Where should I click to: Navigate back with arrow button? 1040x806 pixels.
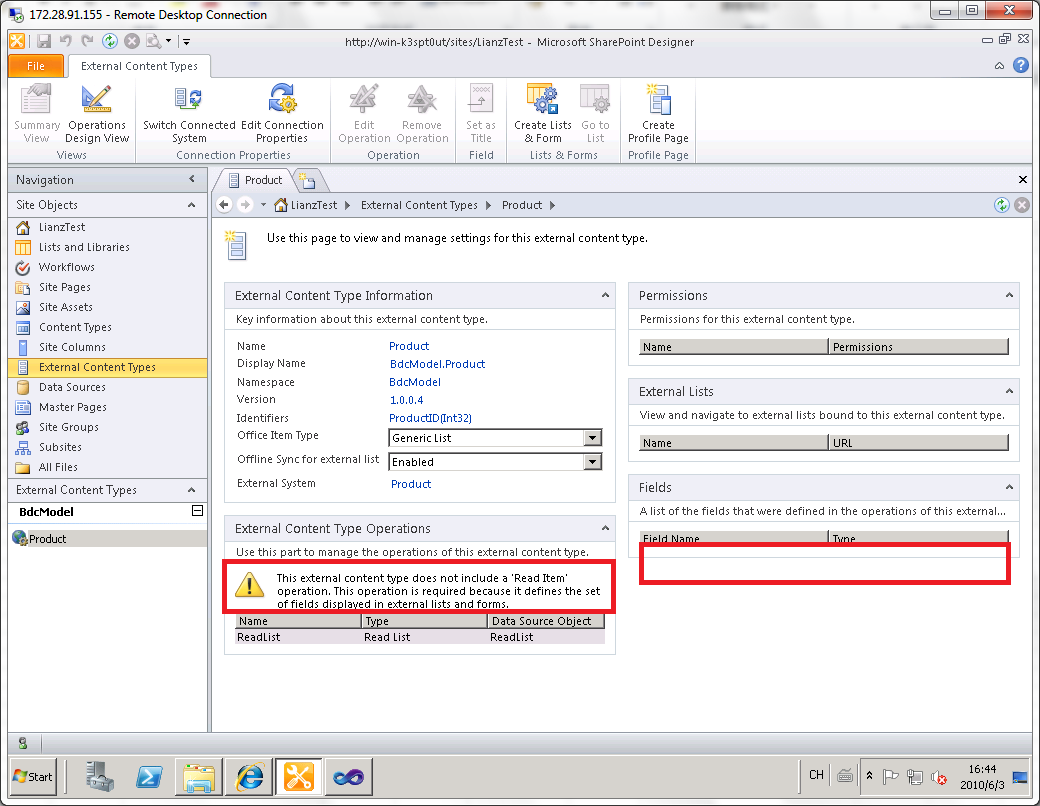pos(224,205)
